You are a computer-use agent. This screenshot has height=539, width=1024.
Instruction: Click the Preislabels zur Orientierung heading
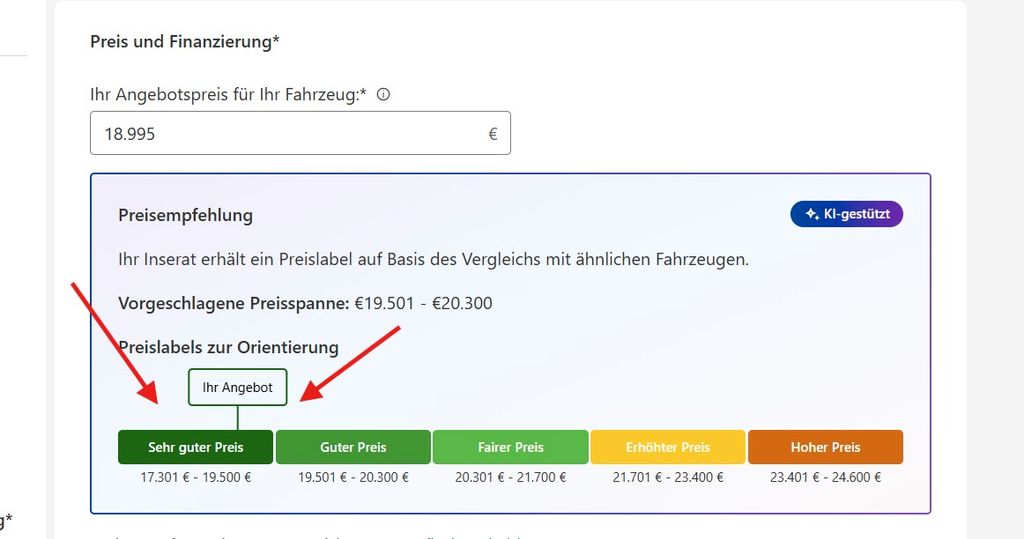tap(229, 348)
